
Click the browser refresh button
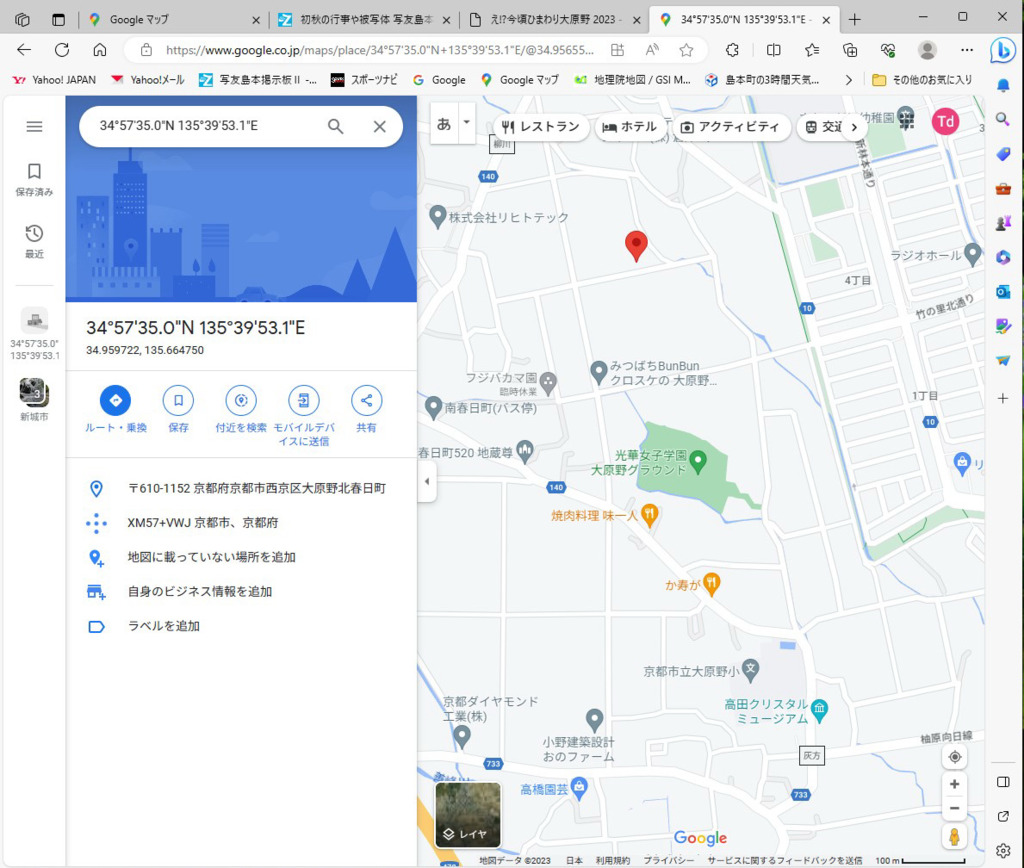tap(62, 50)
